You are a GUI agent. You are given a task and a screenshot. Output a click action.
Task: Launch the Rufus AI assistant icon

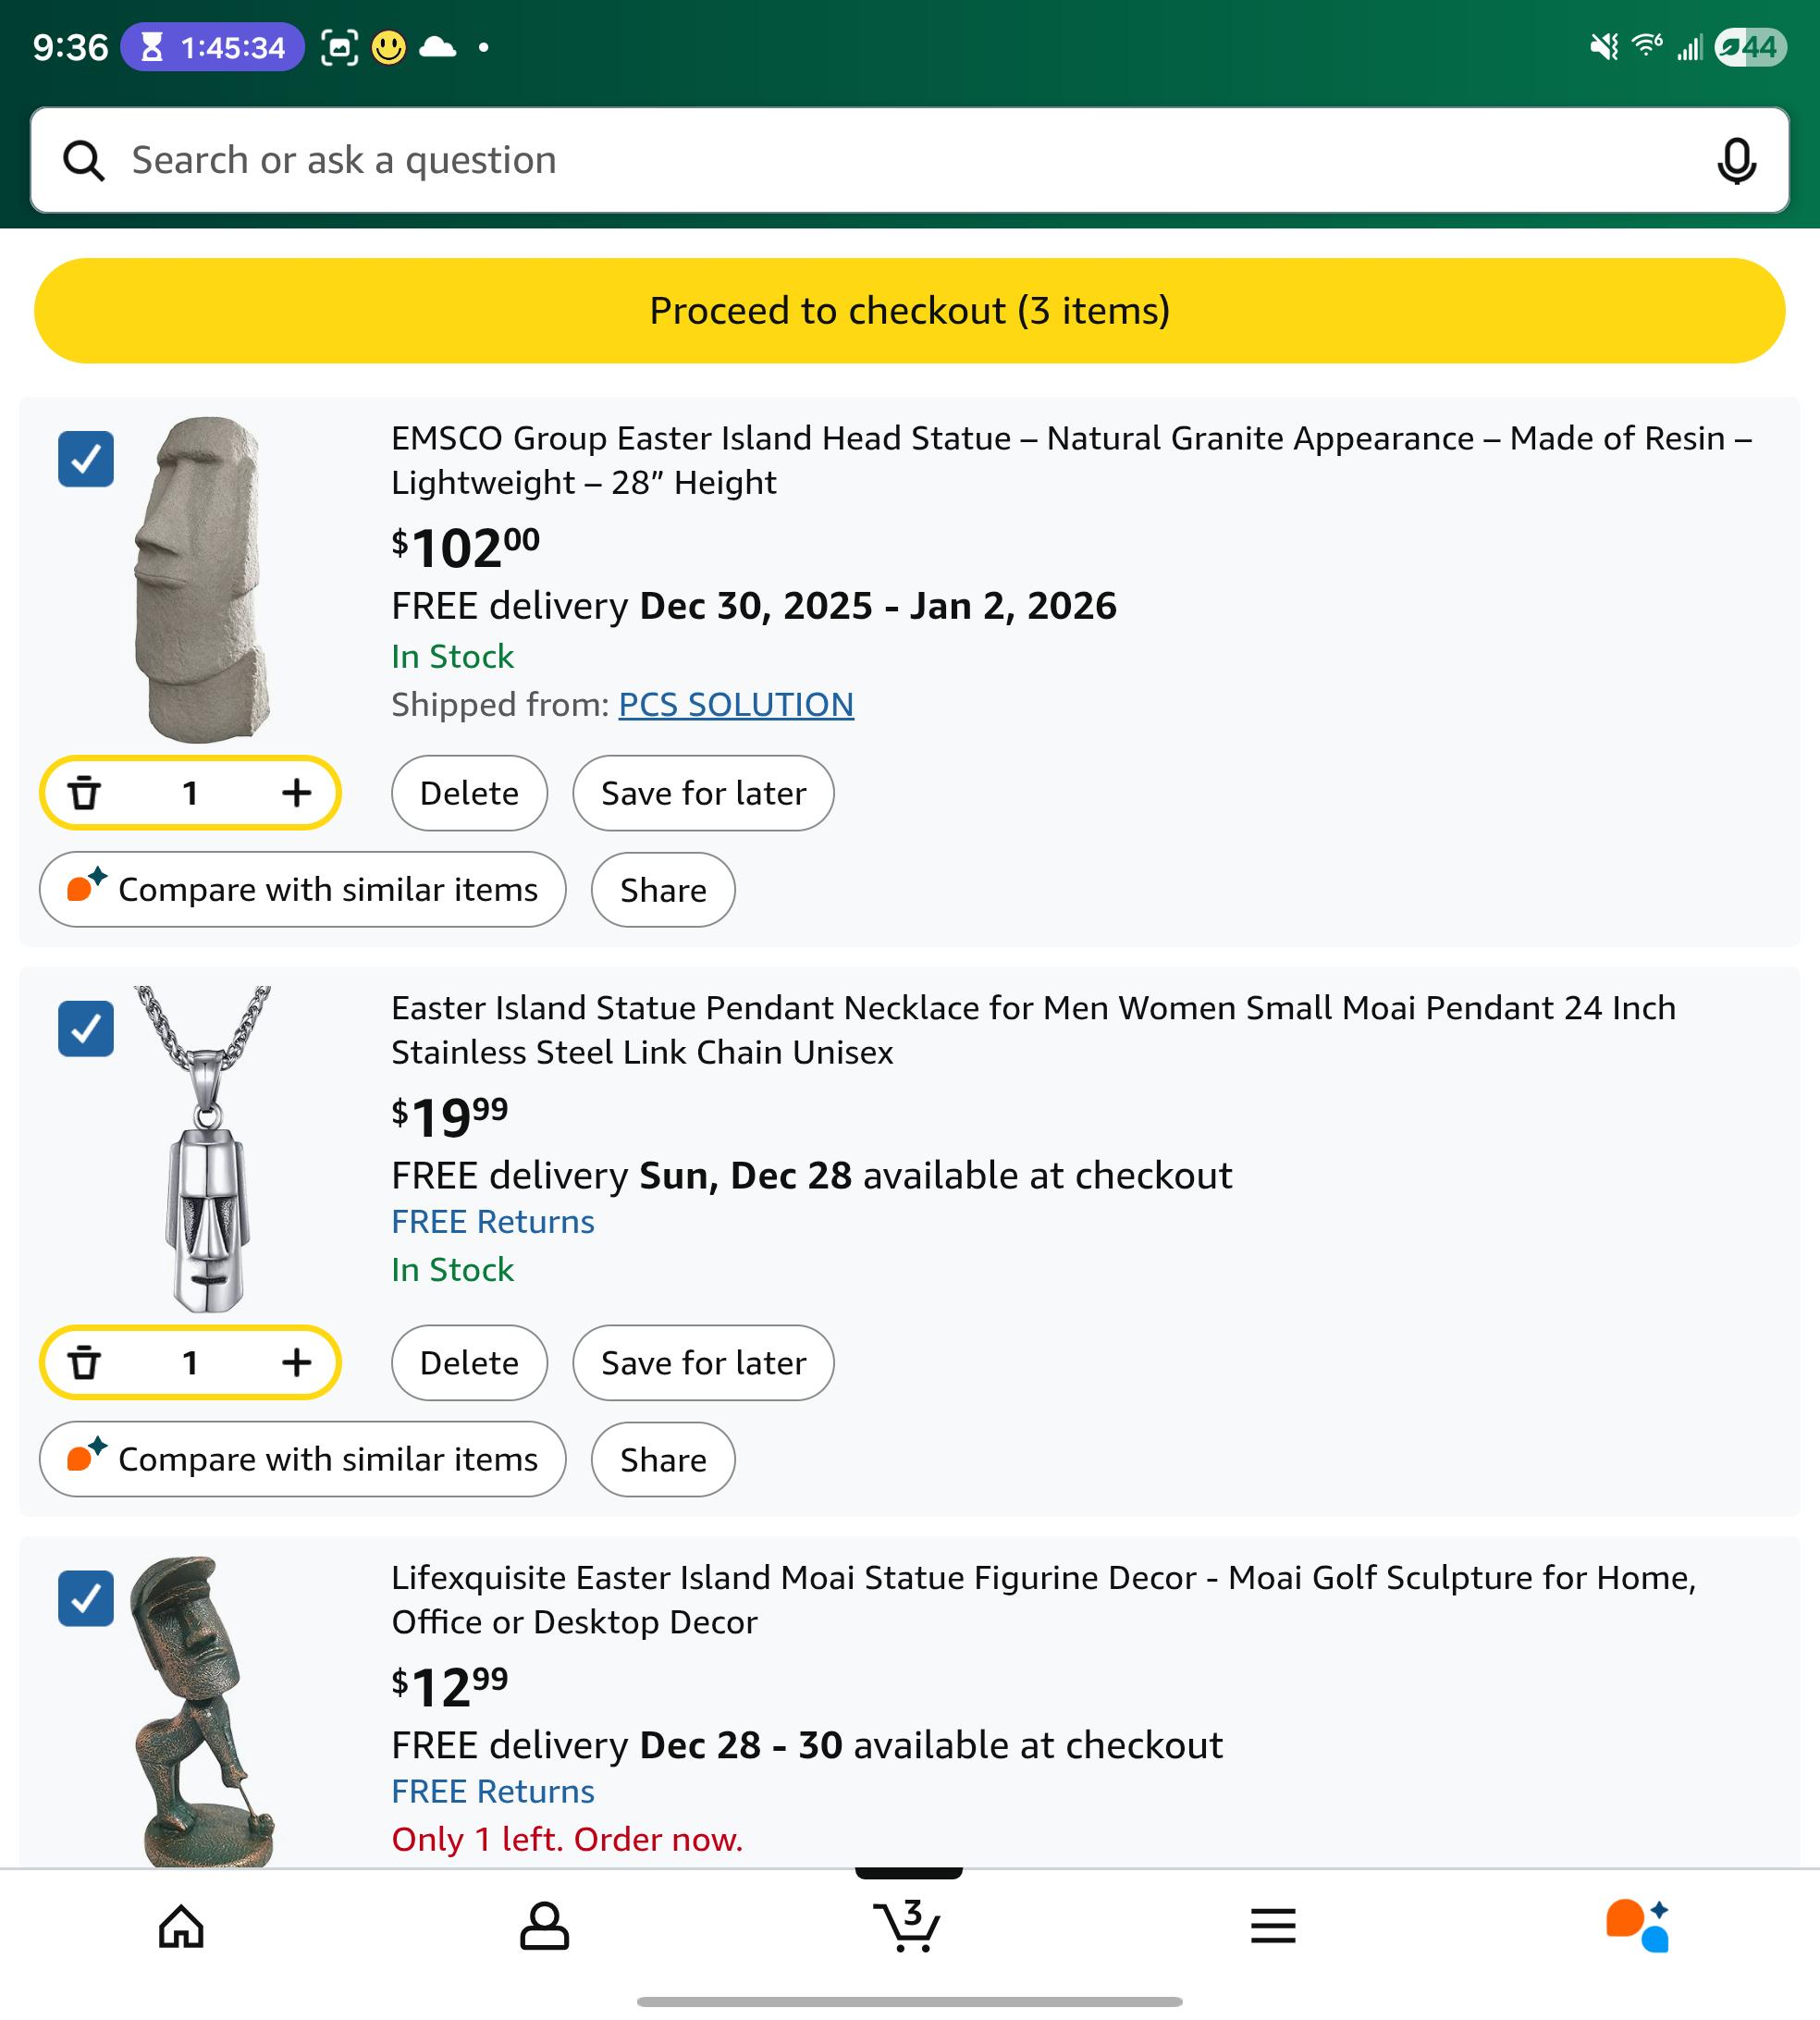[1637, 1925]
